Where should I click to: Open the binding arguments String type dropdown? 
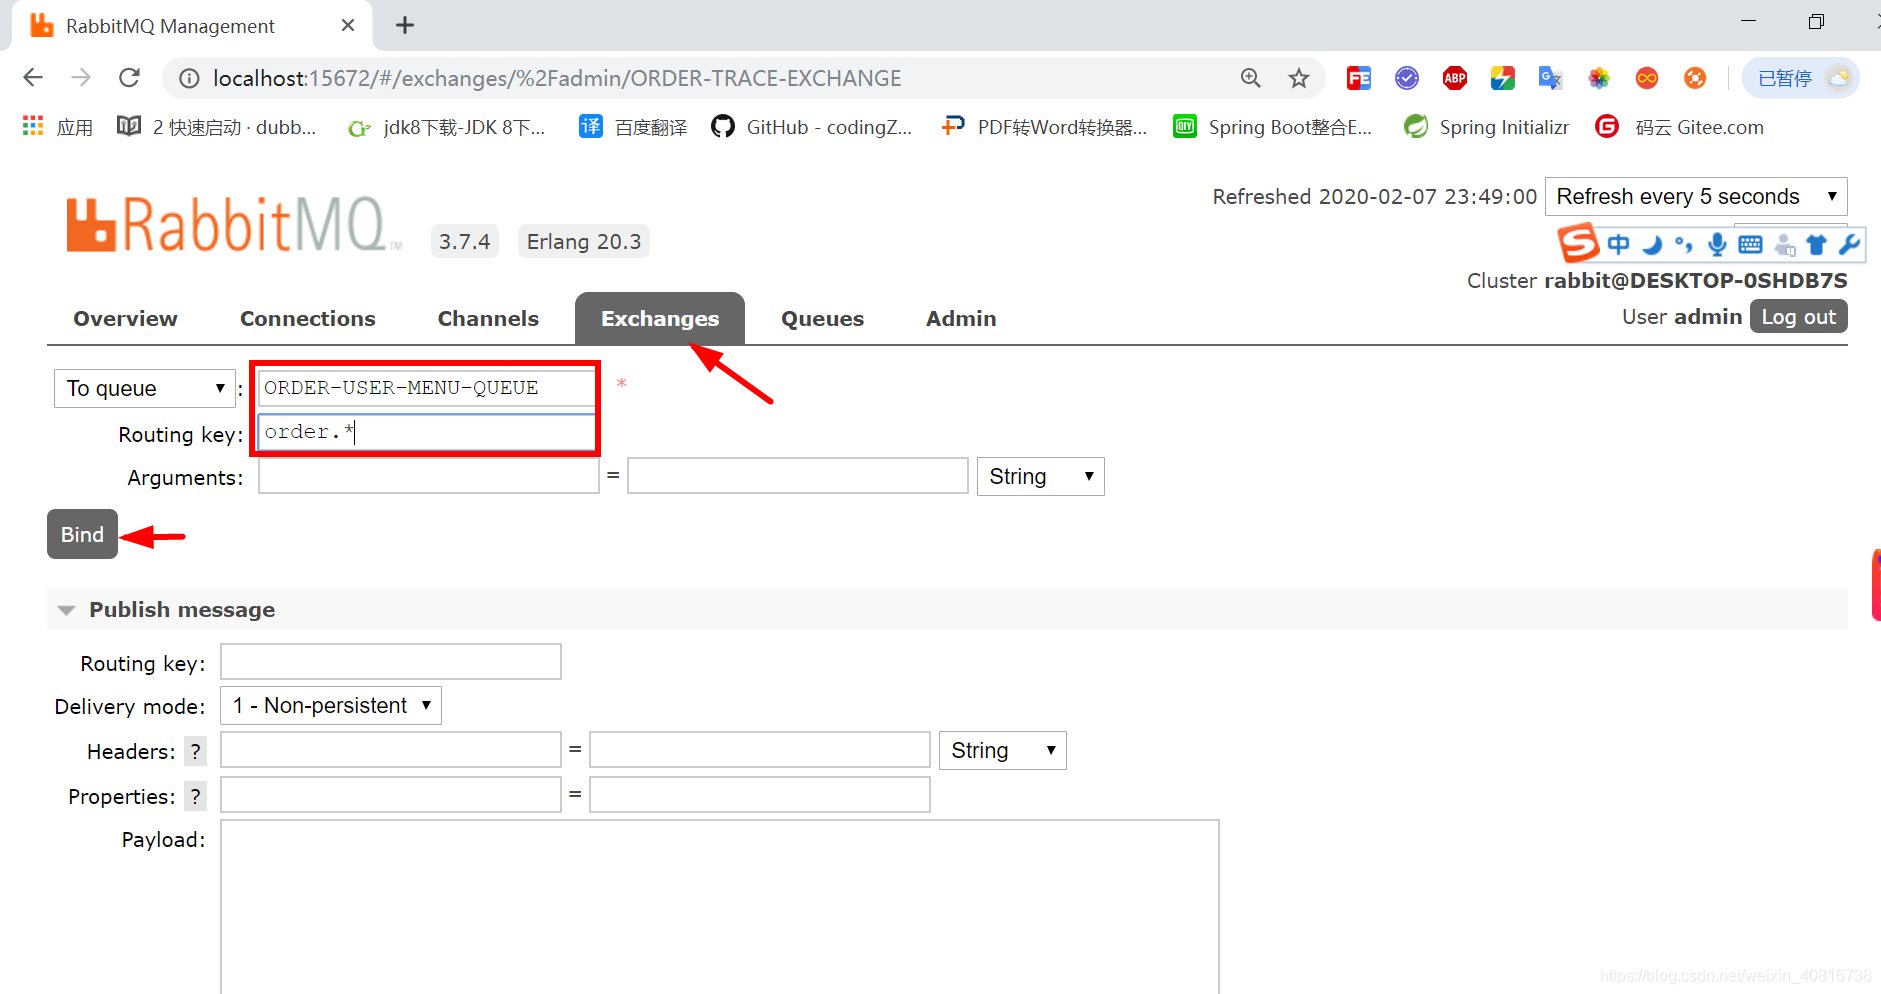pyautogui.click(x=1040, y=476)
